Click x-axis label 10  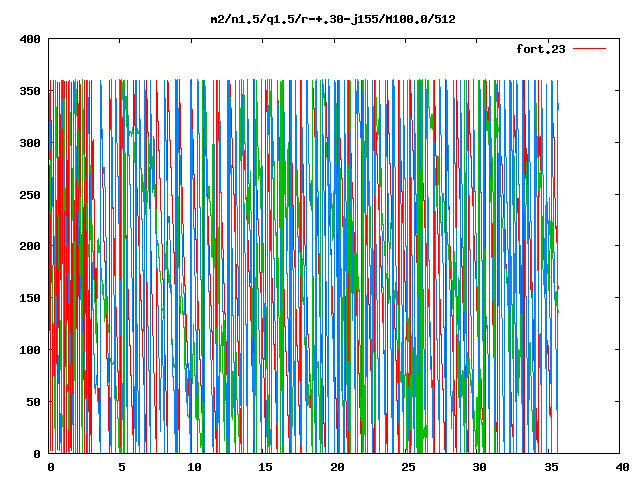pyautogui.click(x=194, y=467)
